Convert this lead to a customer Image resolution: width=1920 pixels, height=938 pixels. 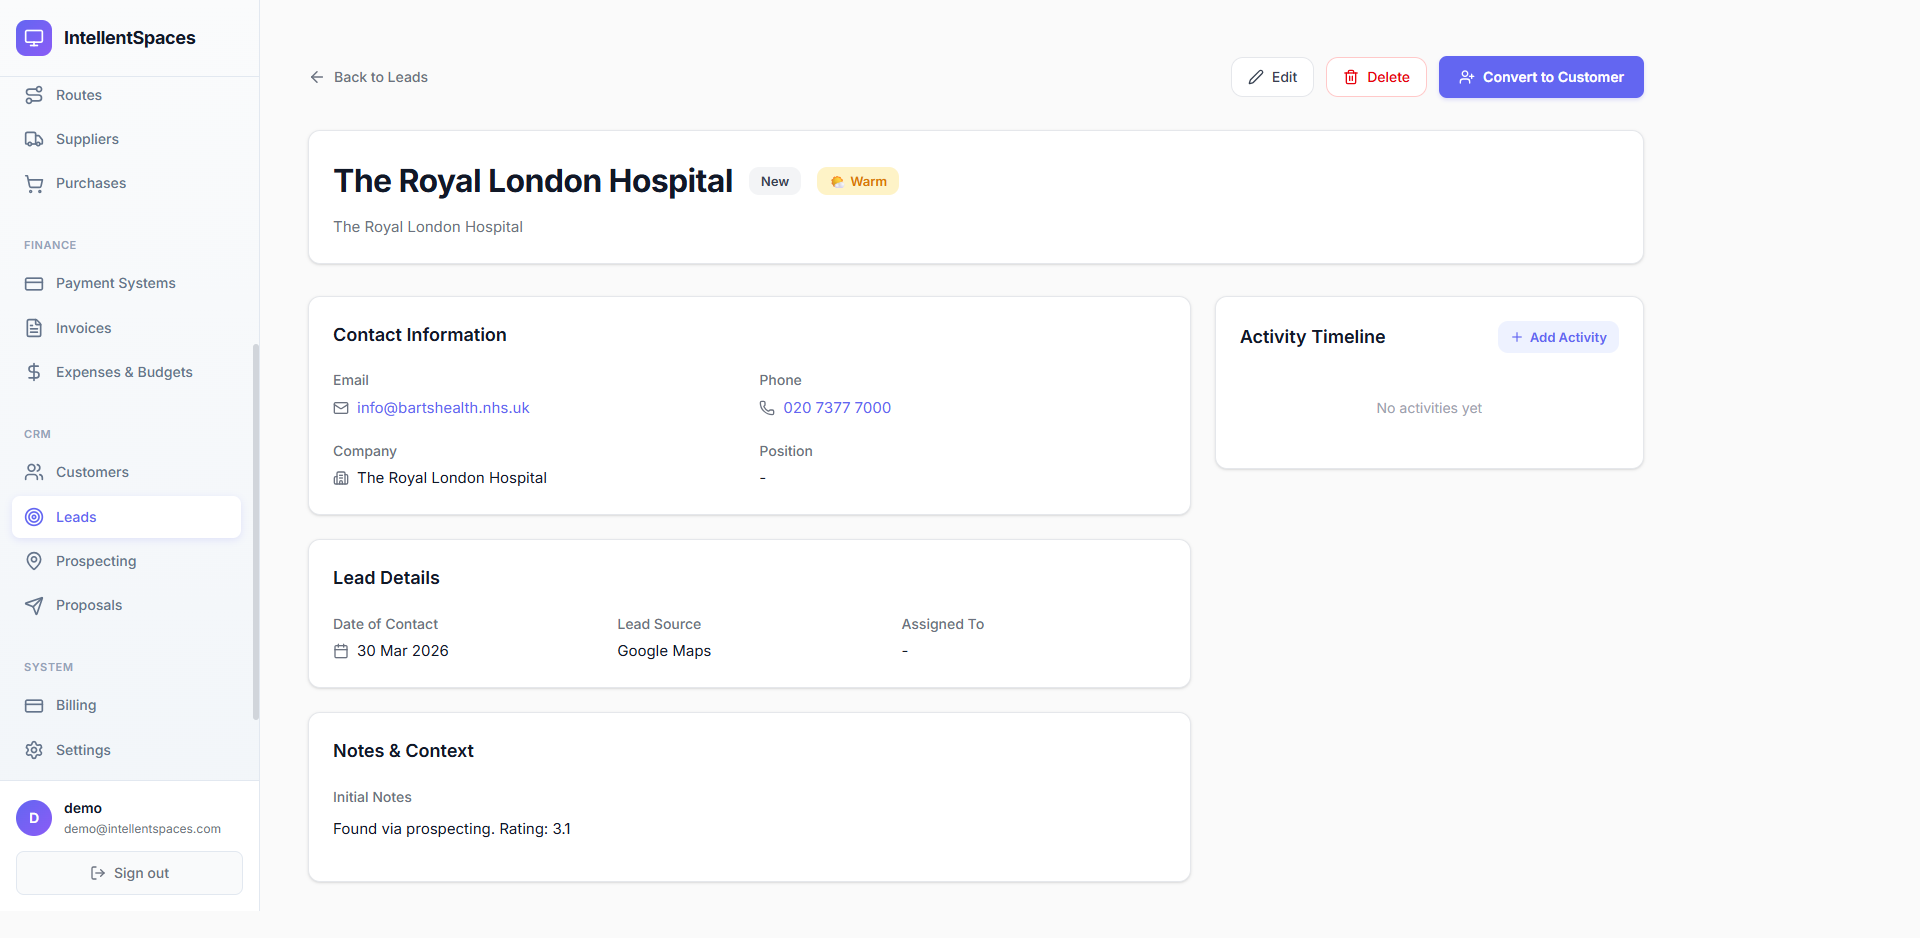(1541, 77)
